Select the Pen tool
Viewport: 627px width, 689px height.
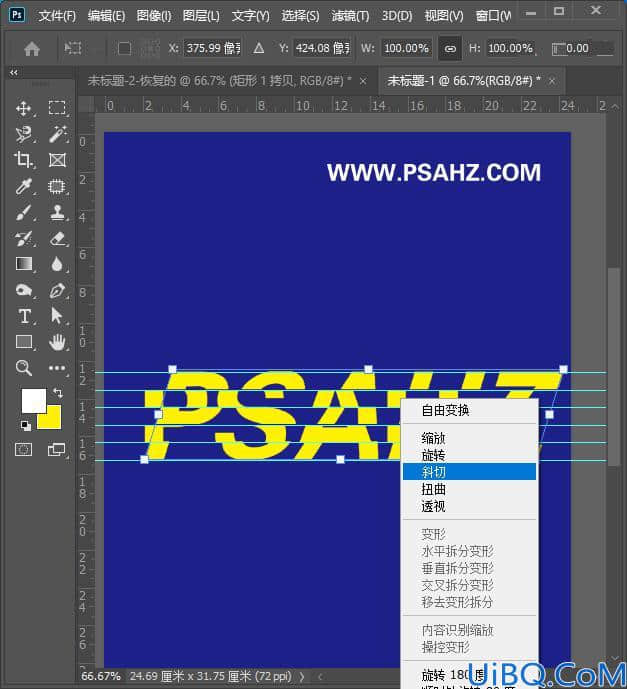[x=57, y=290]
